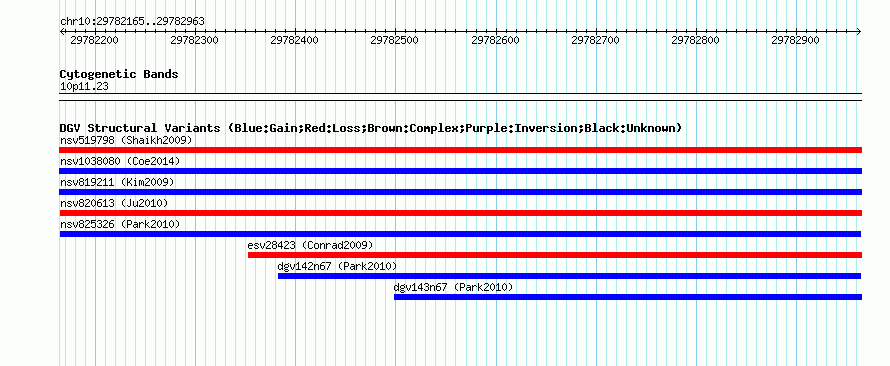Click the nsv819211 (Kim2009) variant label
The width and height of the screenshot is (890, 366).
pos(117,182)
